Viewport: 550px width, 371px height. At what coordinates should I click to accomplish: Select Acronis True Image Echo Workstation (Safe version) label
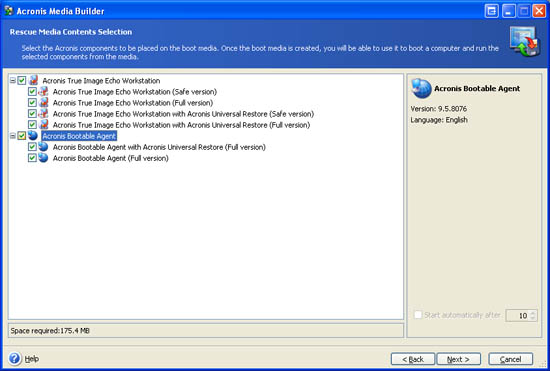135,92
